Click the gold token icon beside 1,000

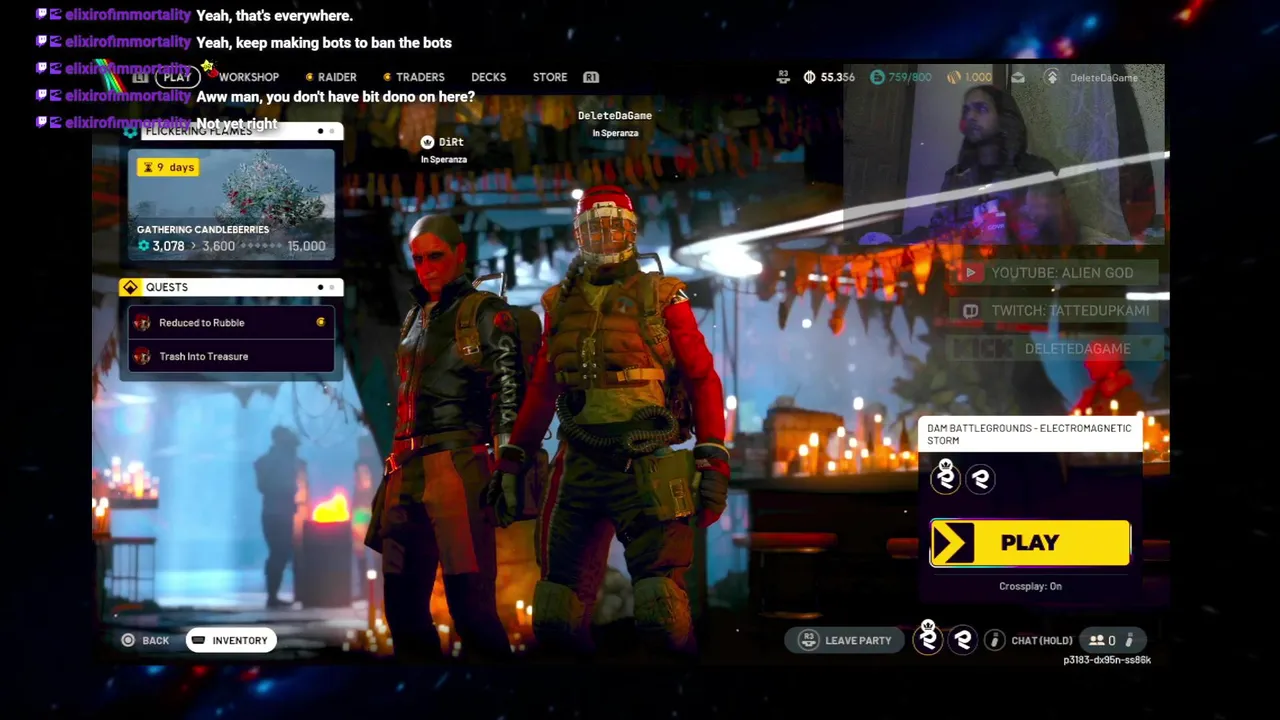coord(953,77)
